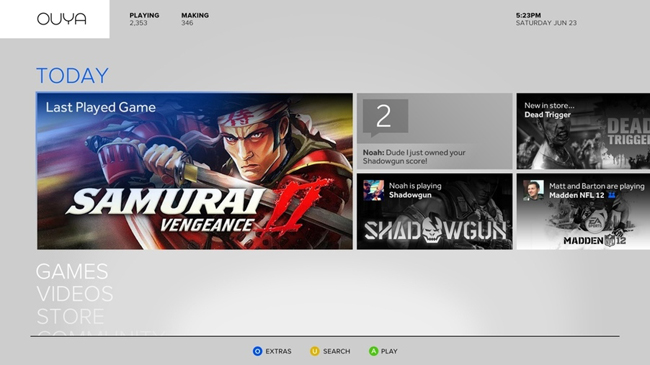Select the green A Play button icon
The height and width of the screenshot is (365, 650).
tap(374, 351)
